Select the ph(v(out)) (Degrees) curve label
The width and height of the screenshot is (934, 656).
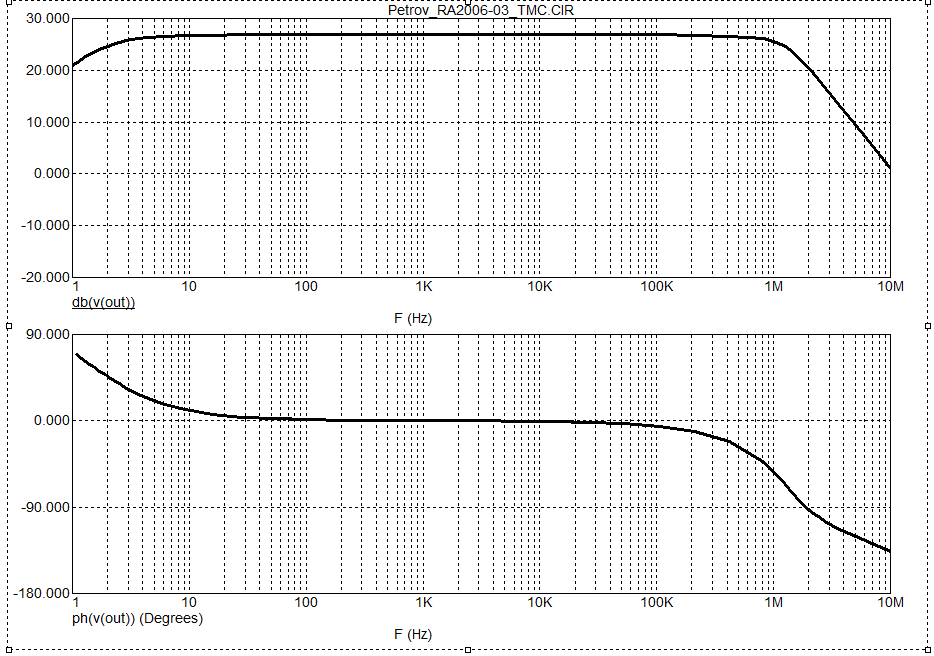coord(138,618)
